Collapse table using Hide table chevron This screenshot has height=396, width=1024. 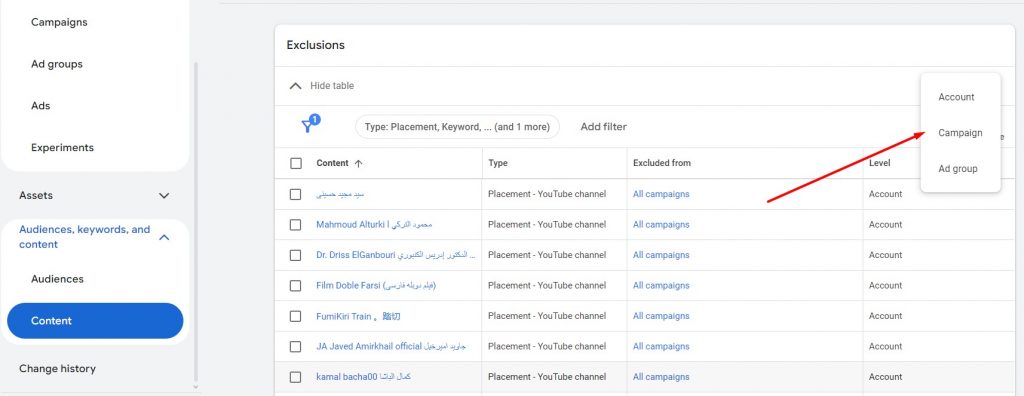(296, 86)
